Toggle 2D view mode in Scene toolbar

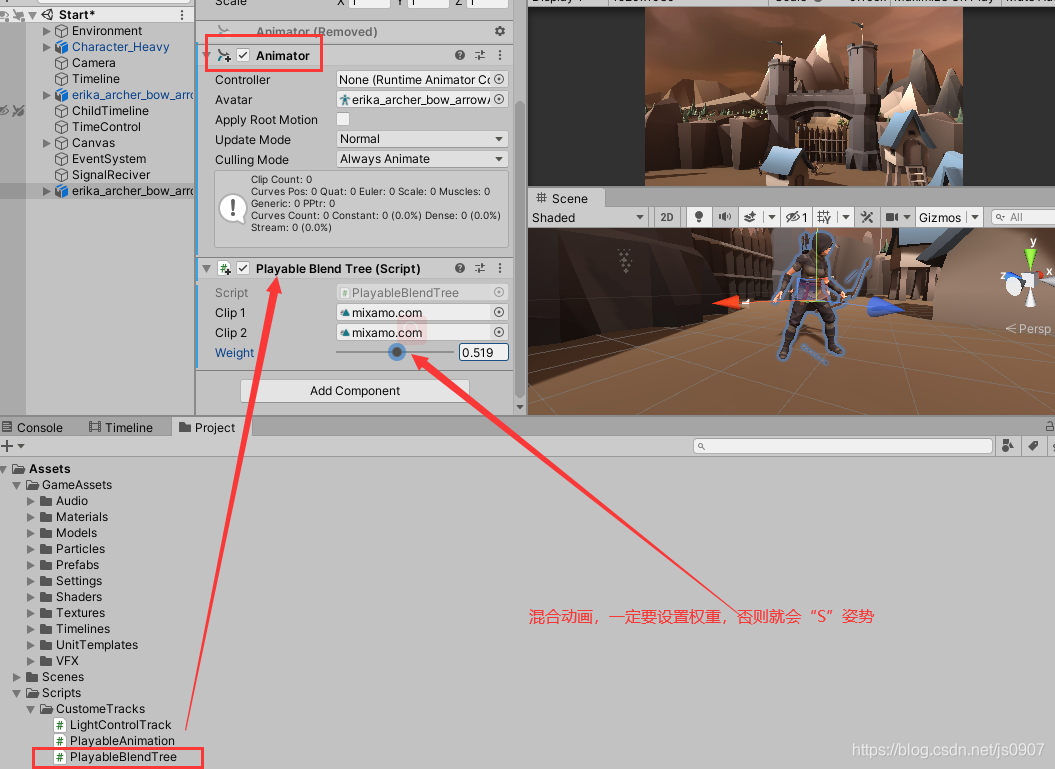(x=667, y=217)
